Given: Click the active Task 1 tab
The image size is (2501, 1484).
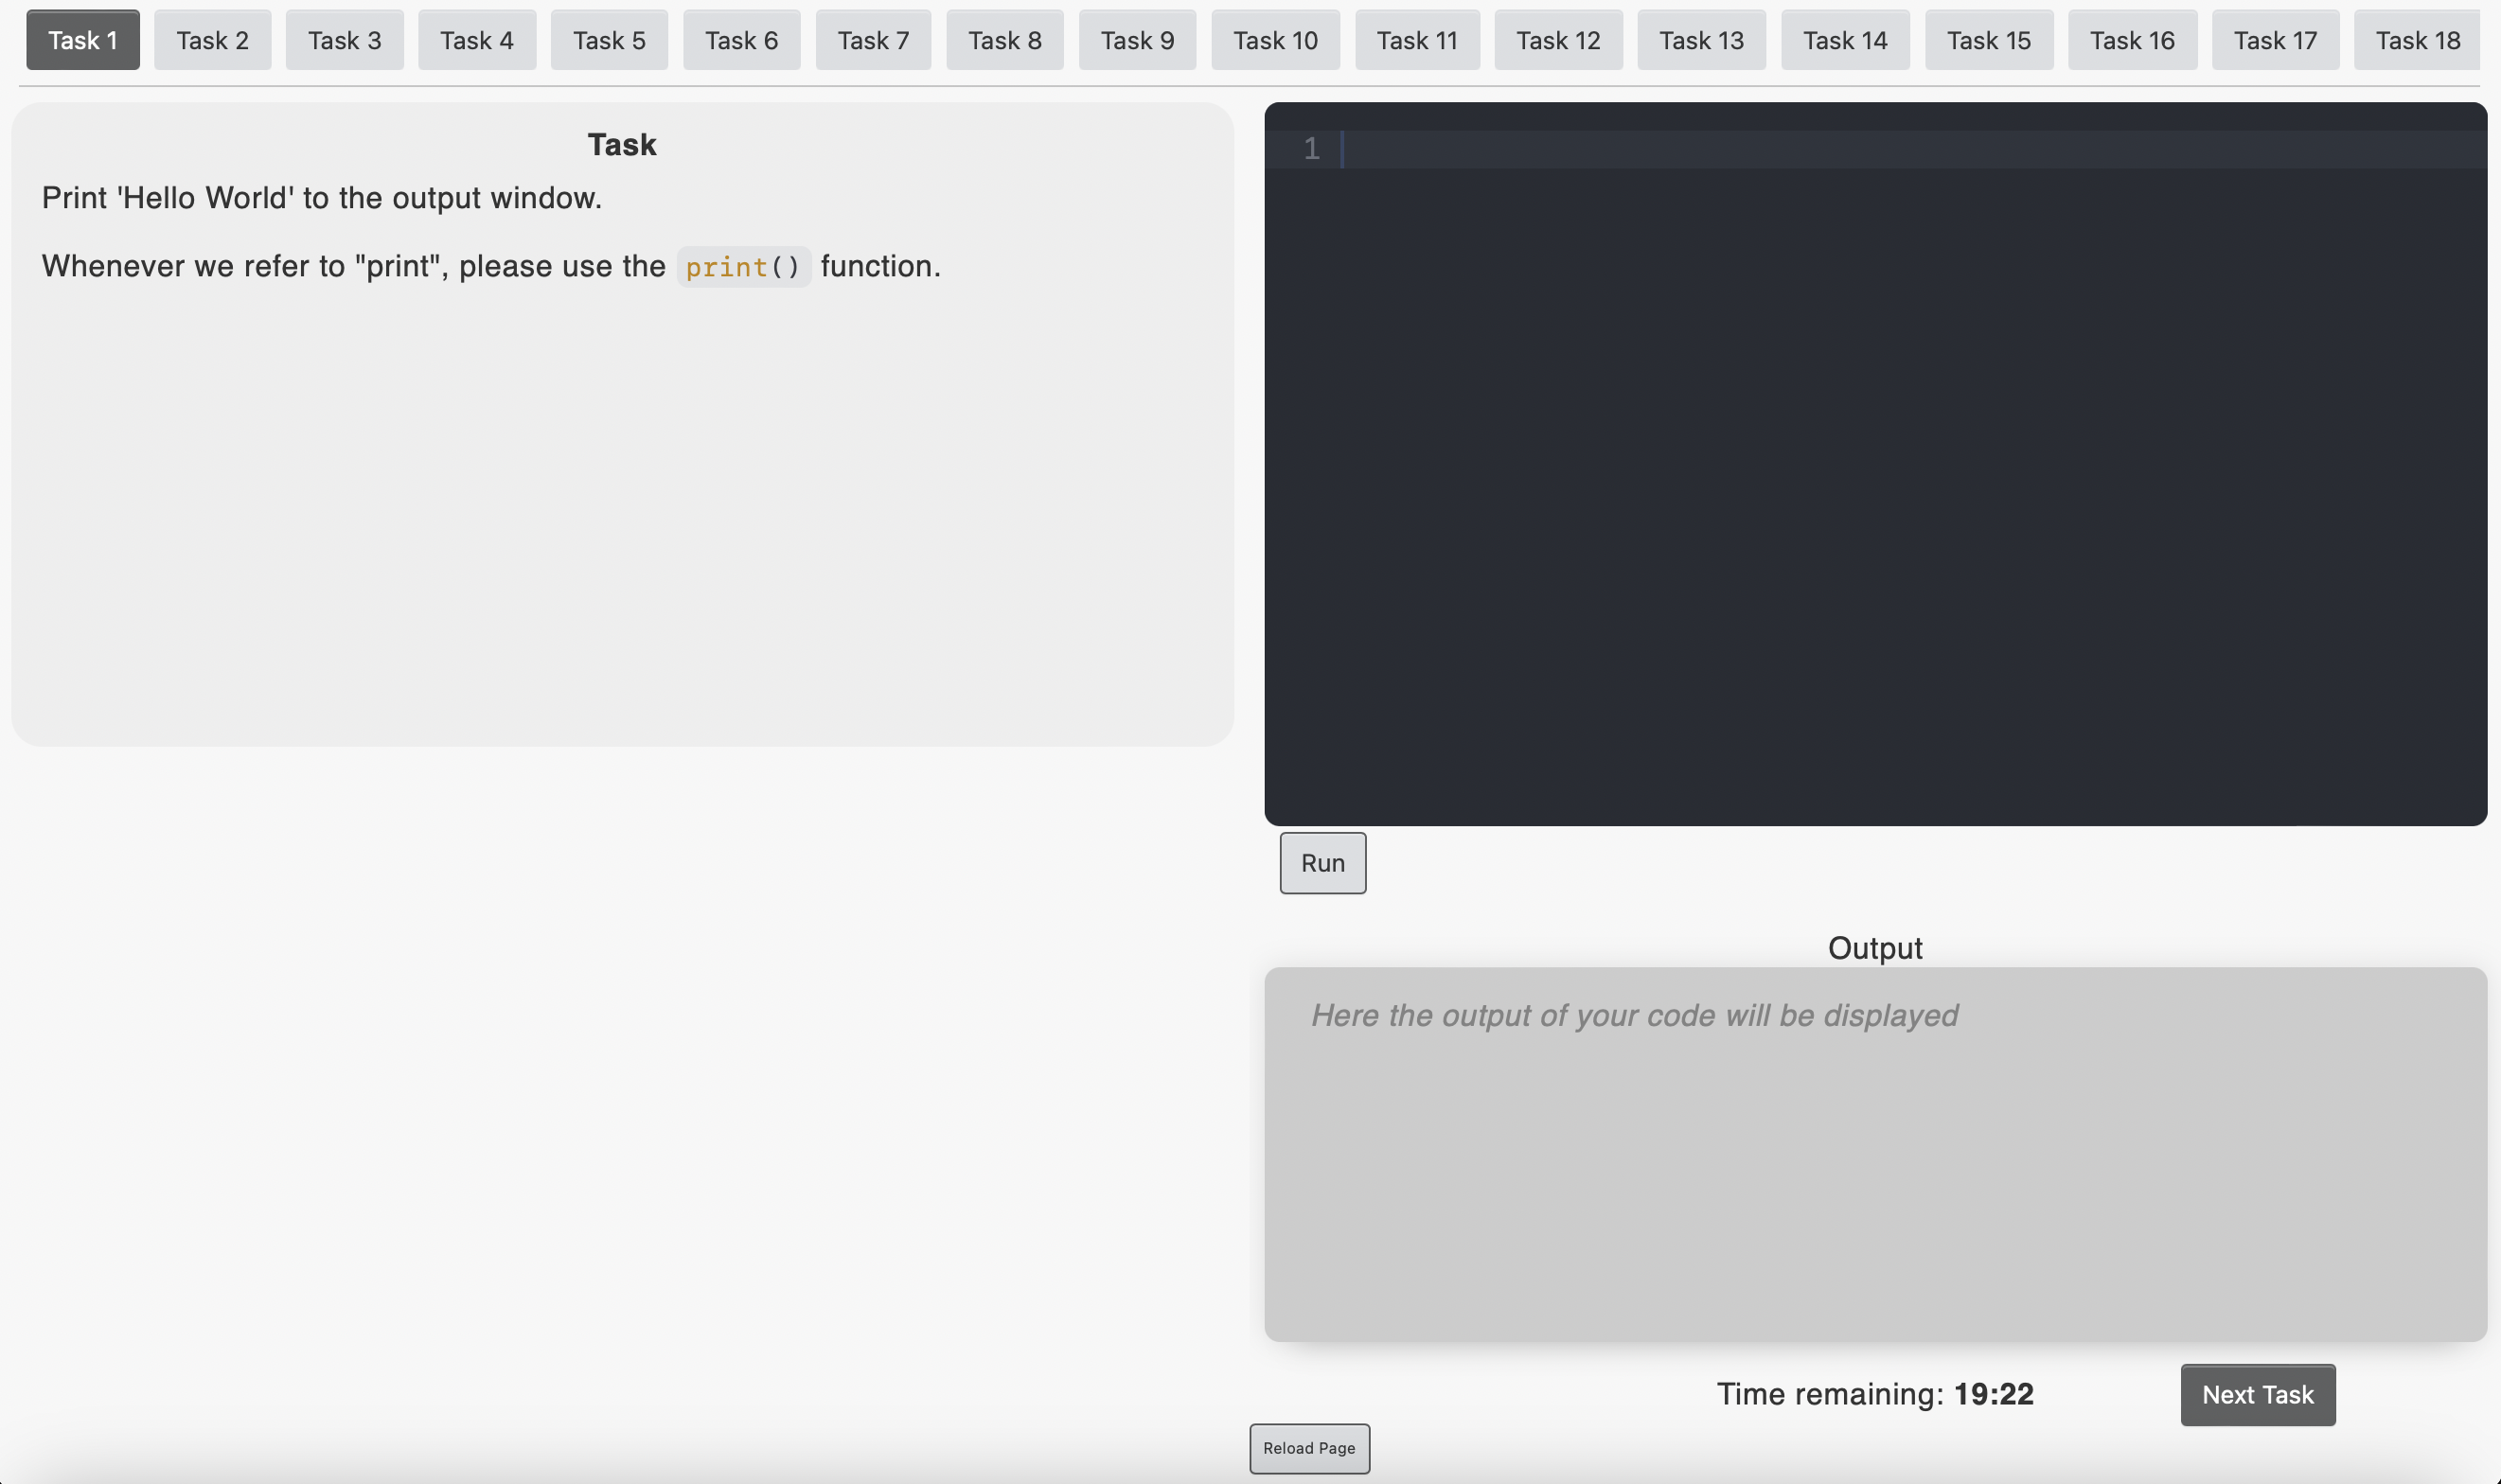Looking at the screenshot, I should 83,40.
